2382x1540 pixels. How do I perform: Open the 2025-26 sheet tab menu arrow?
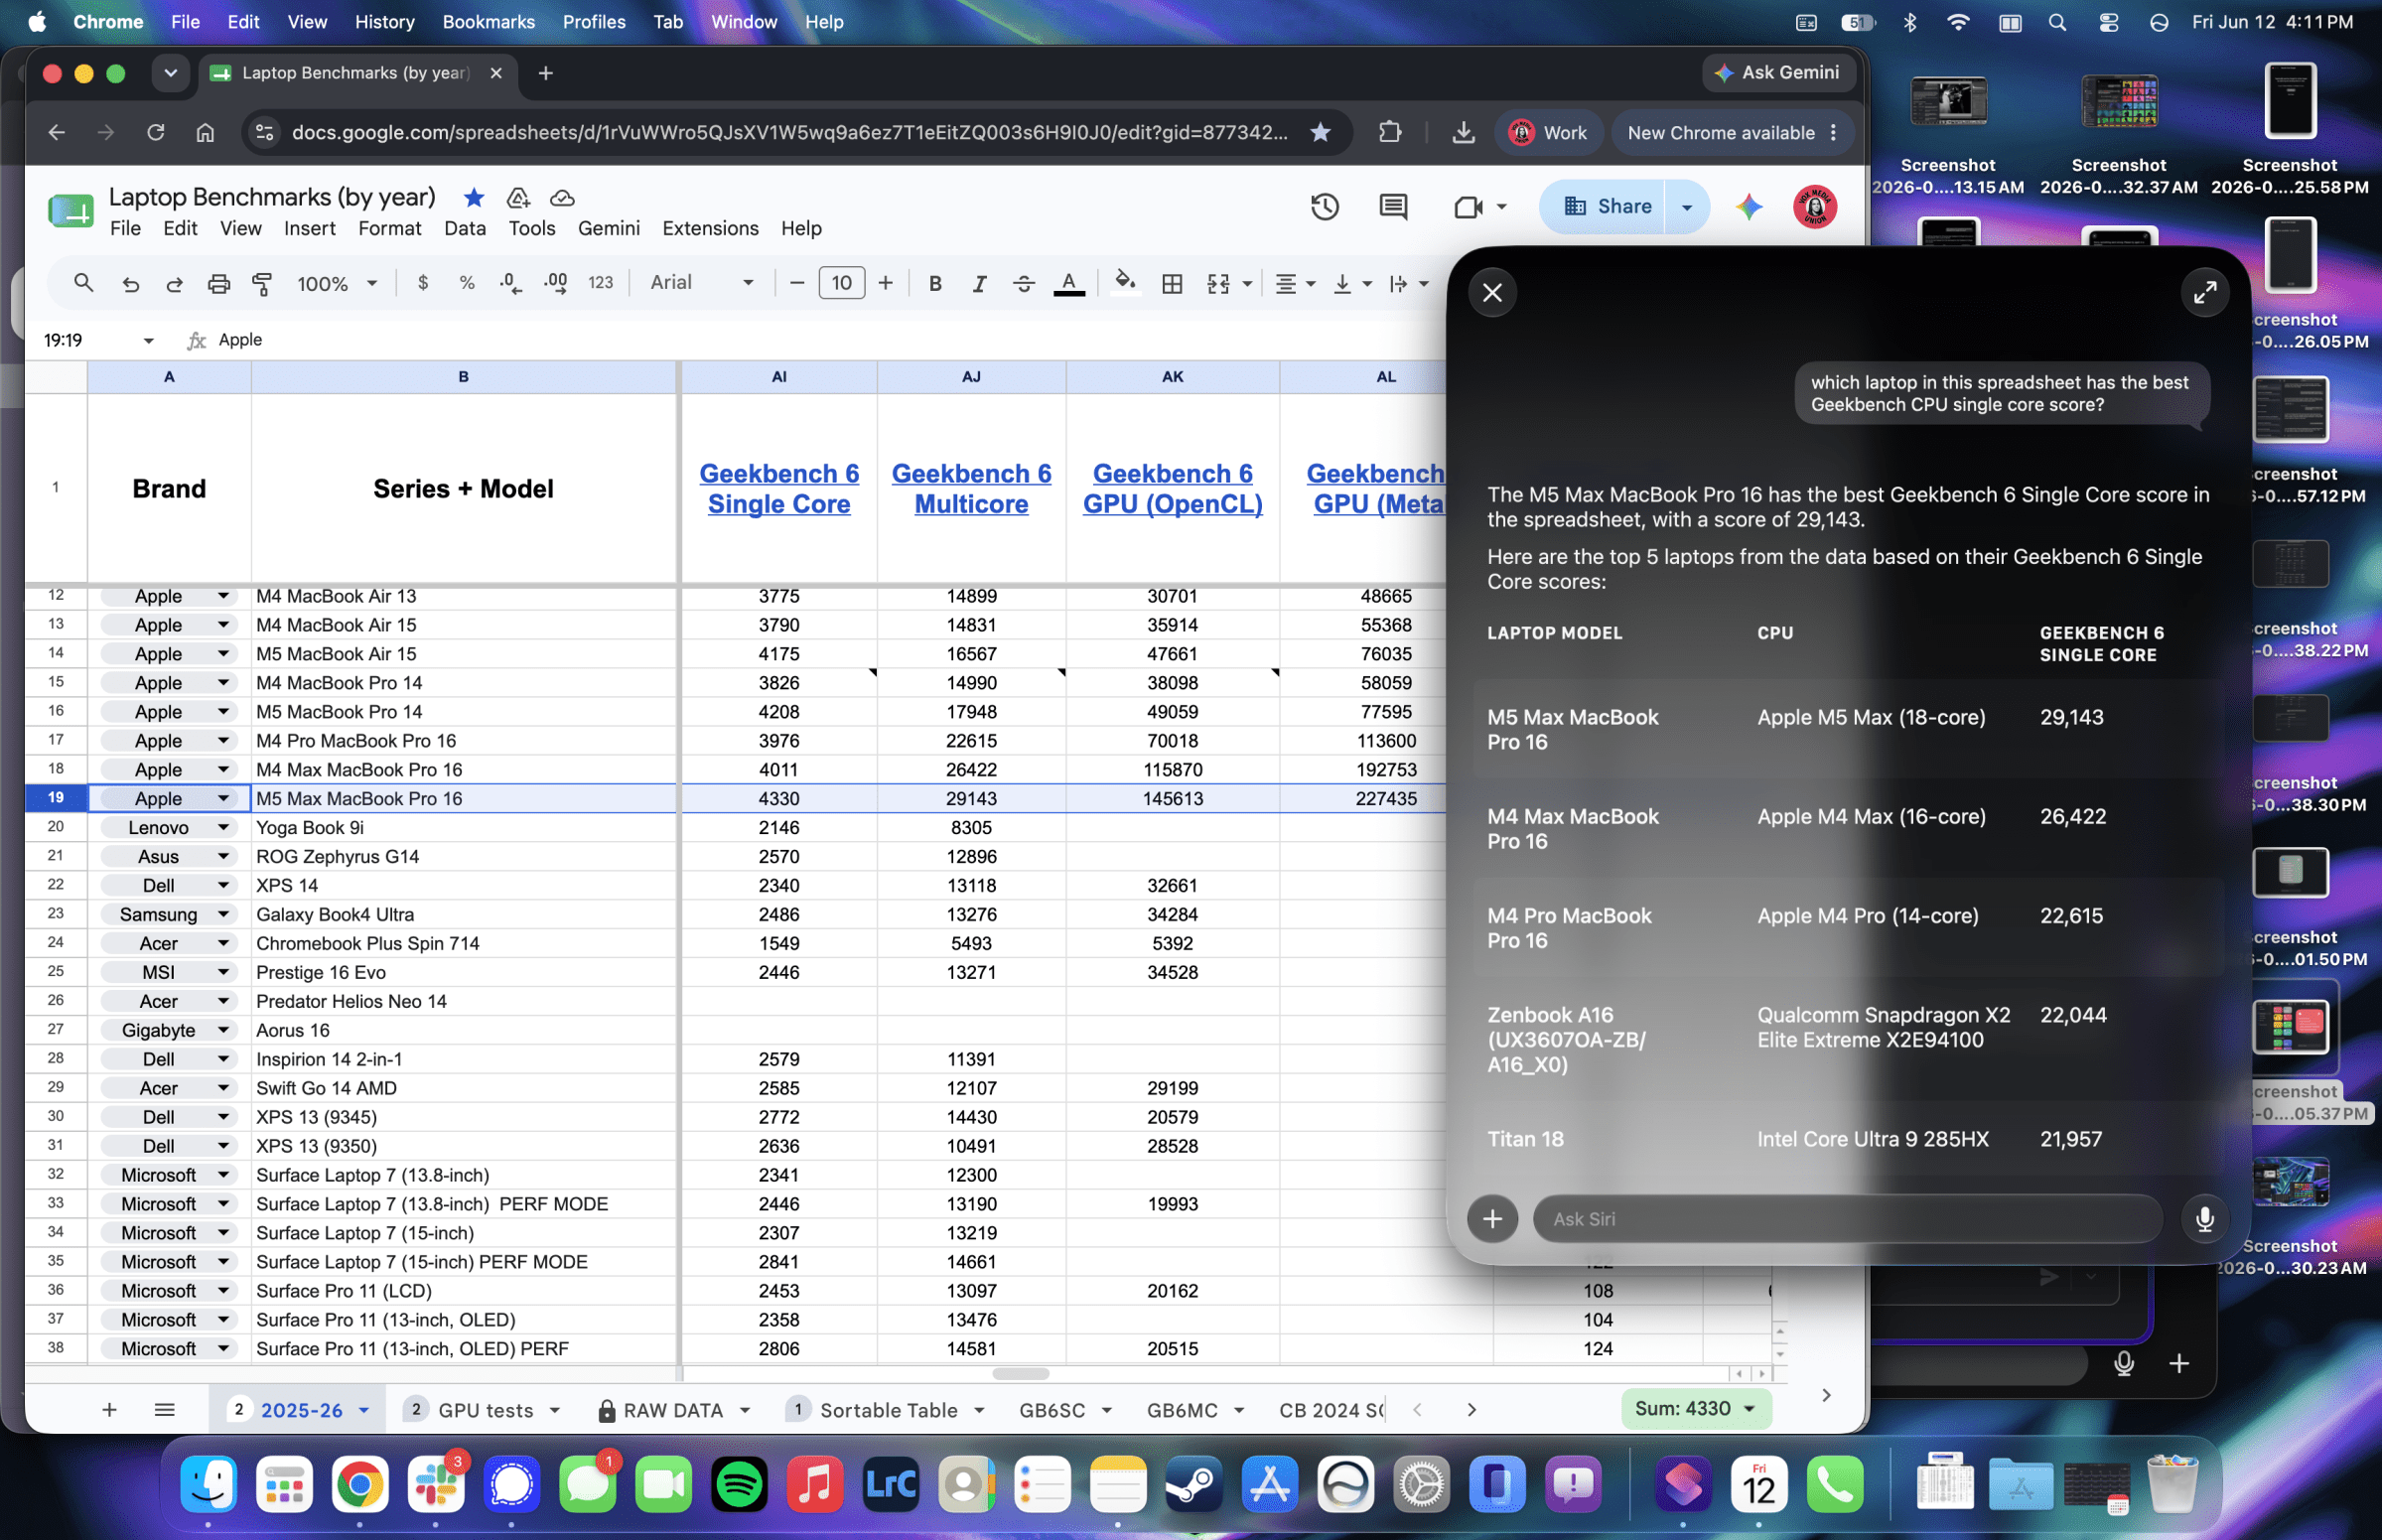364,1411
